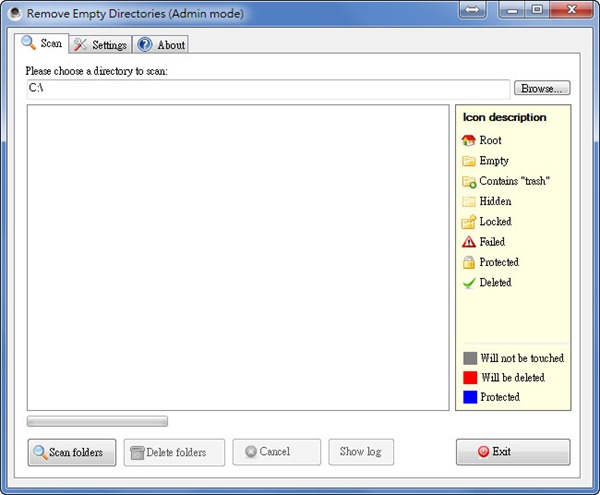
Task: Click the Cancel button
Action: (277, 452)
